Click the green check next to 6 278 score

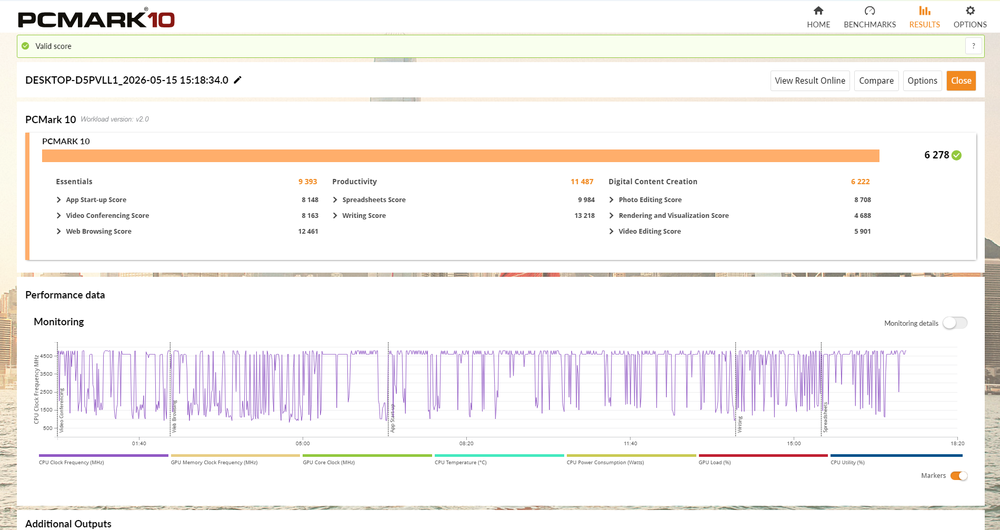tap(957, 155)
